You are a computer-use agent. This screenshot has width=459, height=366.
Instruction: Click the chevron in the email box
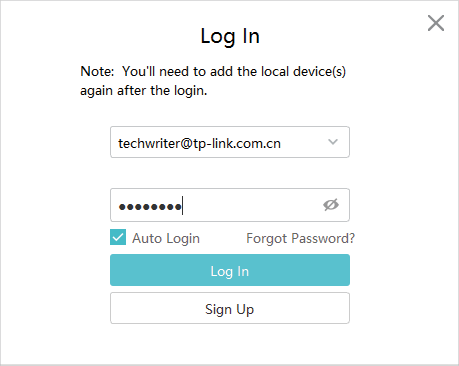point(333,142)
